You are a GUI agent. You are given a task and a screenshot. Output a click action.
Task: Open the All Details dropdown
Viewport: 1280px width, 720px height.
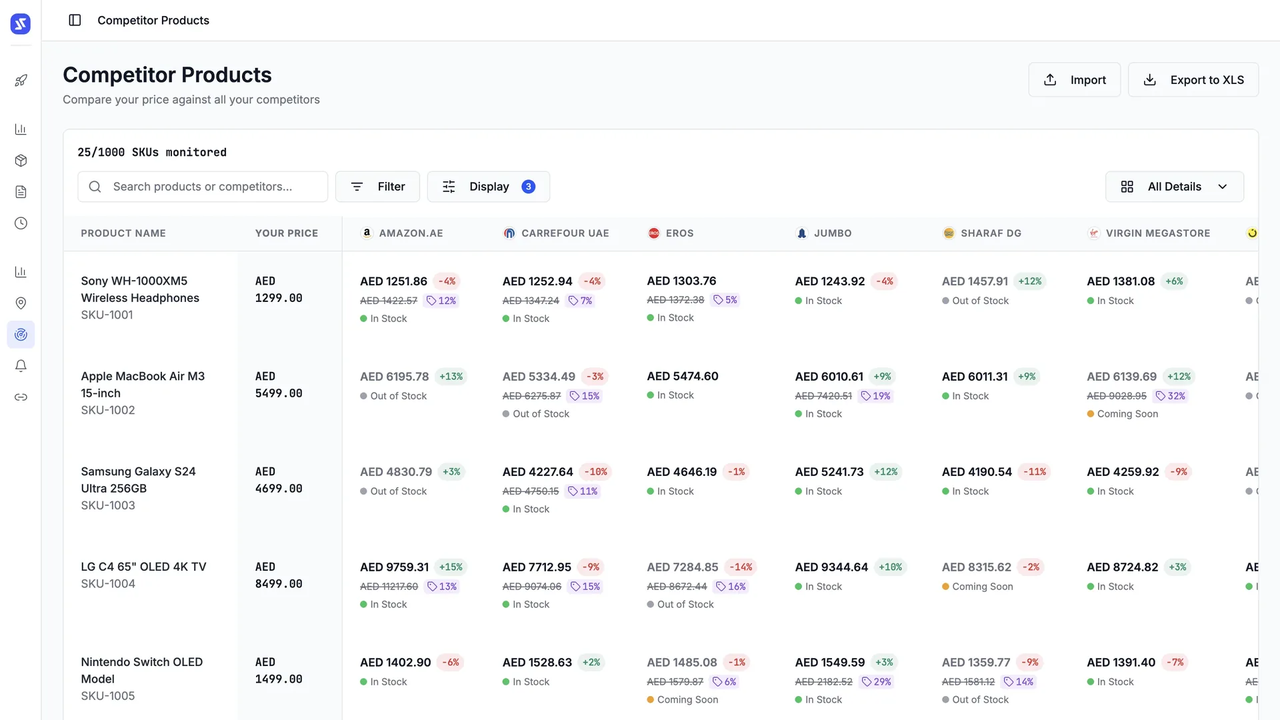point(1174,187)
